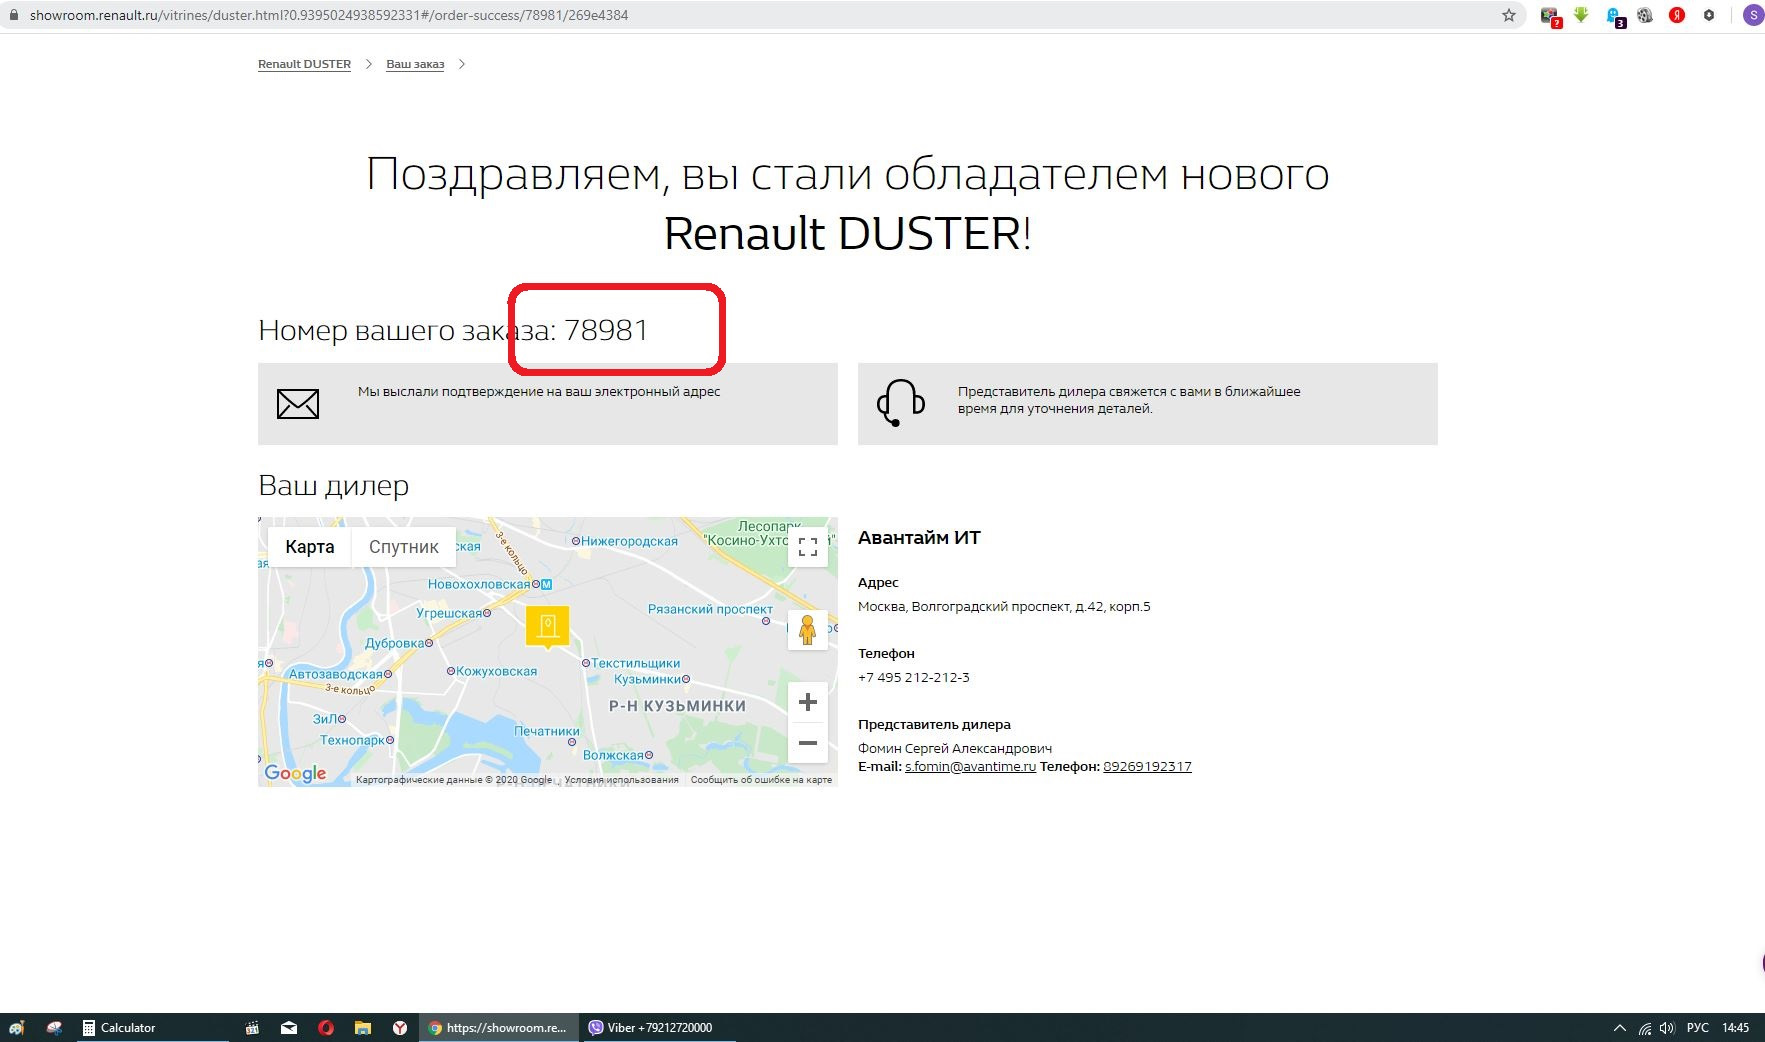Expand hidden system tray icons
The width and height of the screenshot is (1765, 1042).
coord(1619,1028)
